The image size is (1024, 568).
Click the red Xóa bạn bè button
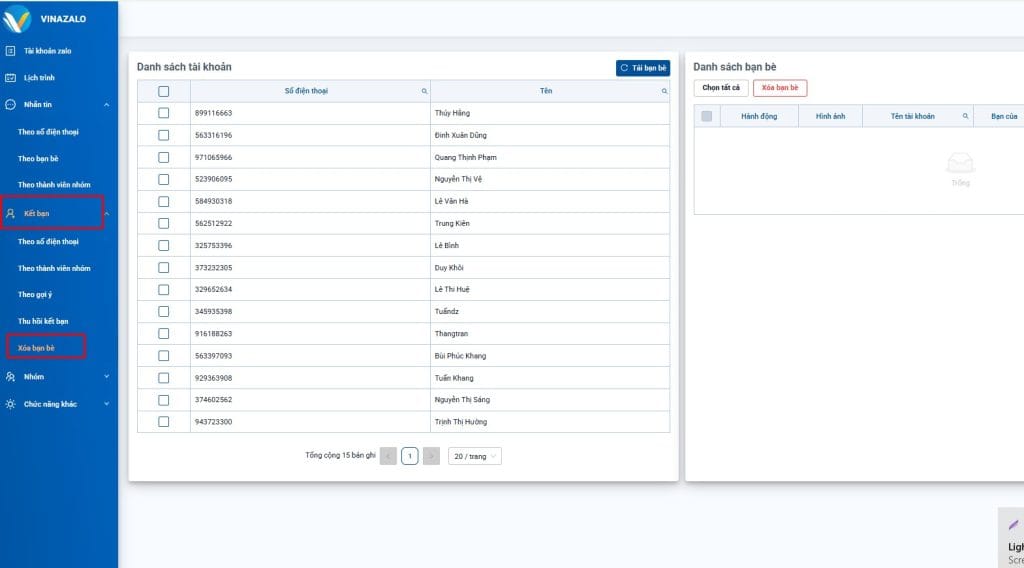point(780,88)
